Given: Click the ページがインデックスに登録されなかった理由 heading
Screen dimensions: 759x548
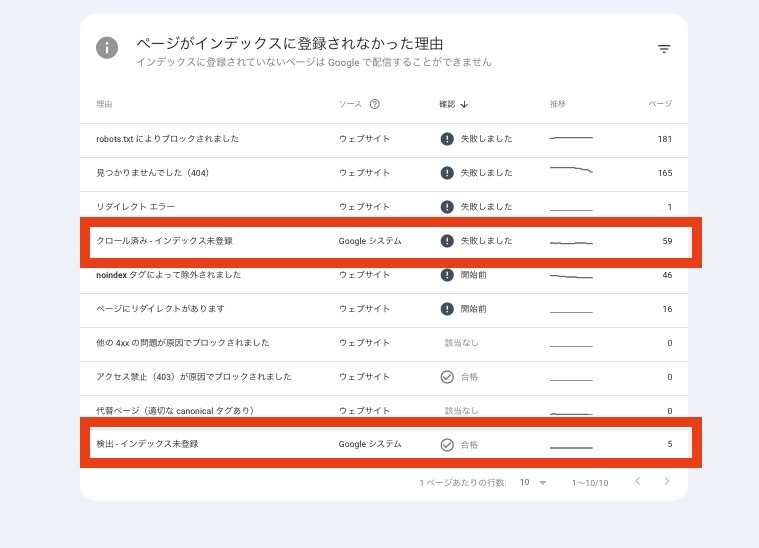Looking at the screenshot, I should pos(289,44).
